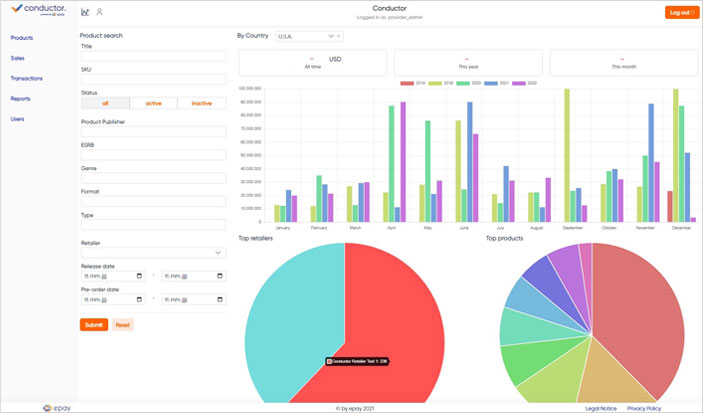The image size is (703, 413).
Task: Open Sales in the sidebar
Action: [17, 58]
